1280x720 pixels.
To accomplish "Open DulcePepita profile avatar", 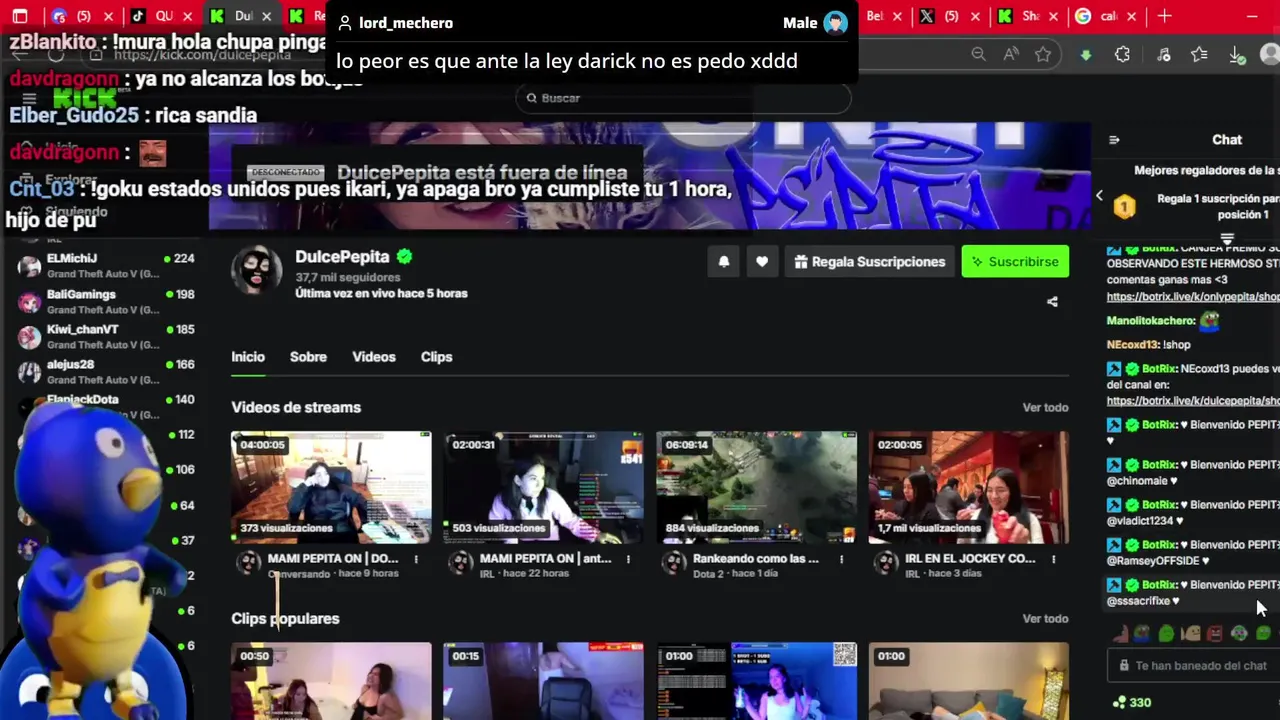I will click(256, 268).
